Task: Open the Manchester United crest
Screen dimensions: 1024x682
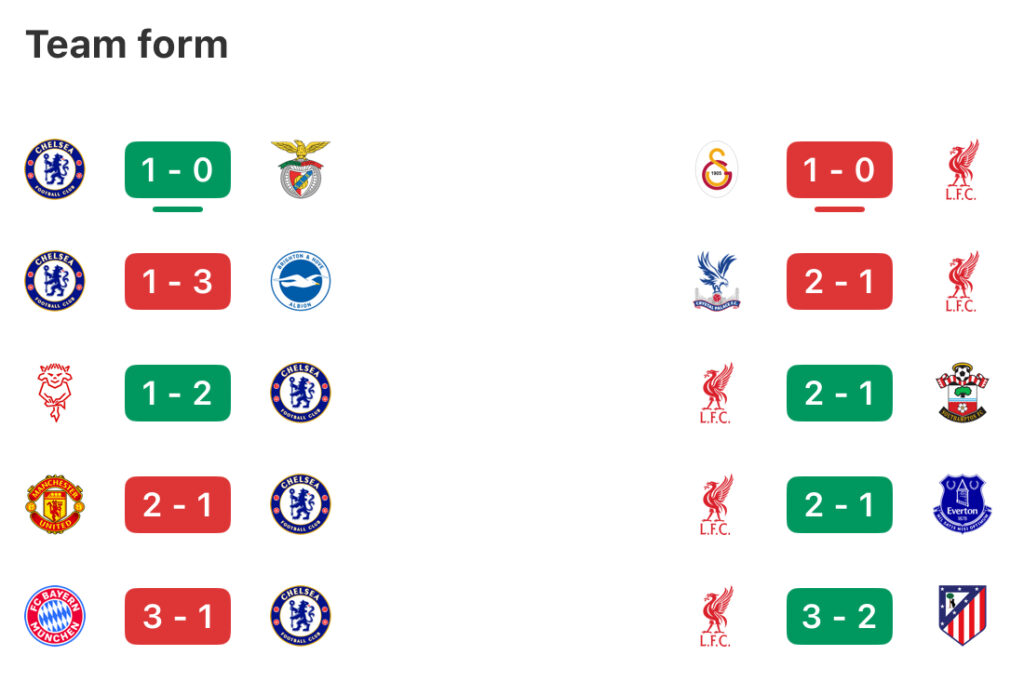Action: tap(55, 504)
